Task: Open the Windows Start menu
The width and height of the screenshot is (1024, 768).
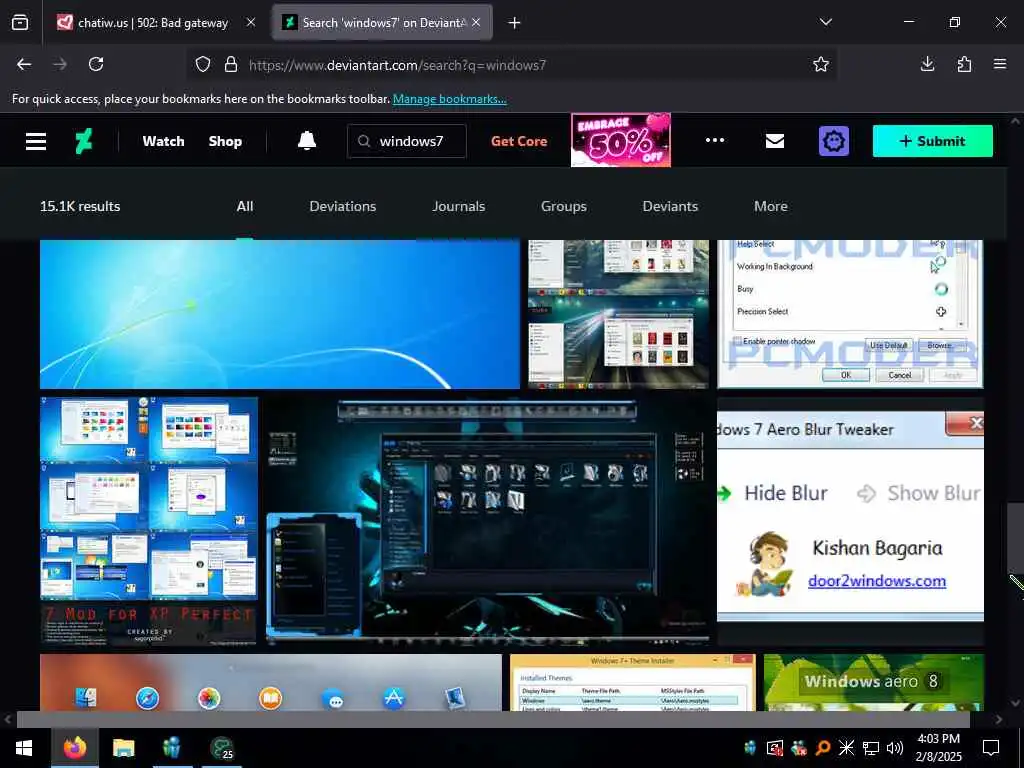Action: click(24, 748)
